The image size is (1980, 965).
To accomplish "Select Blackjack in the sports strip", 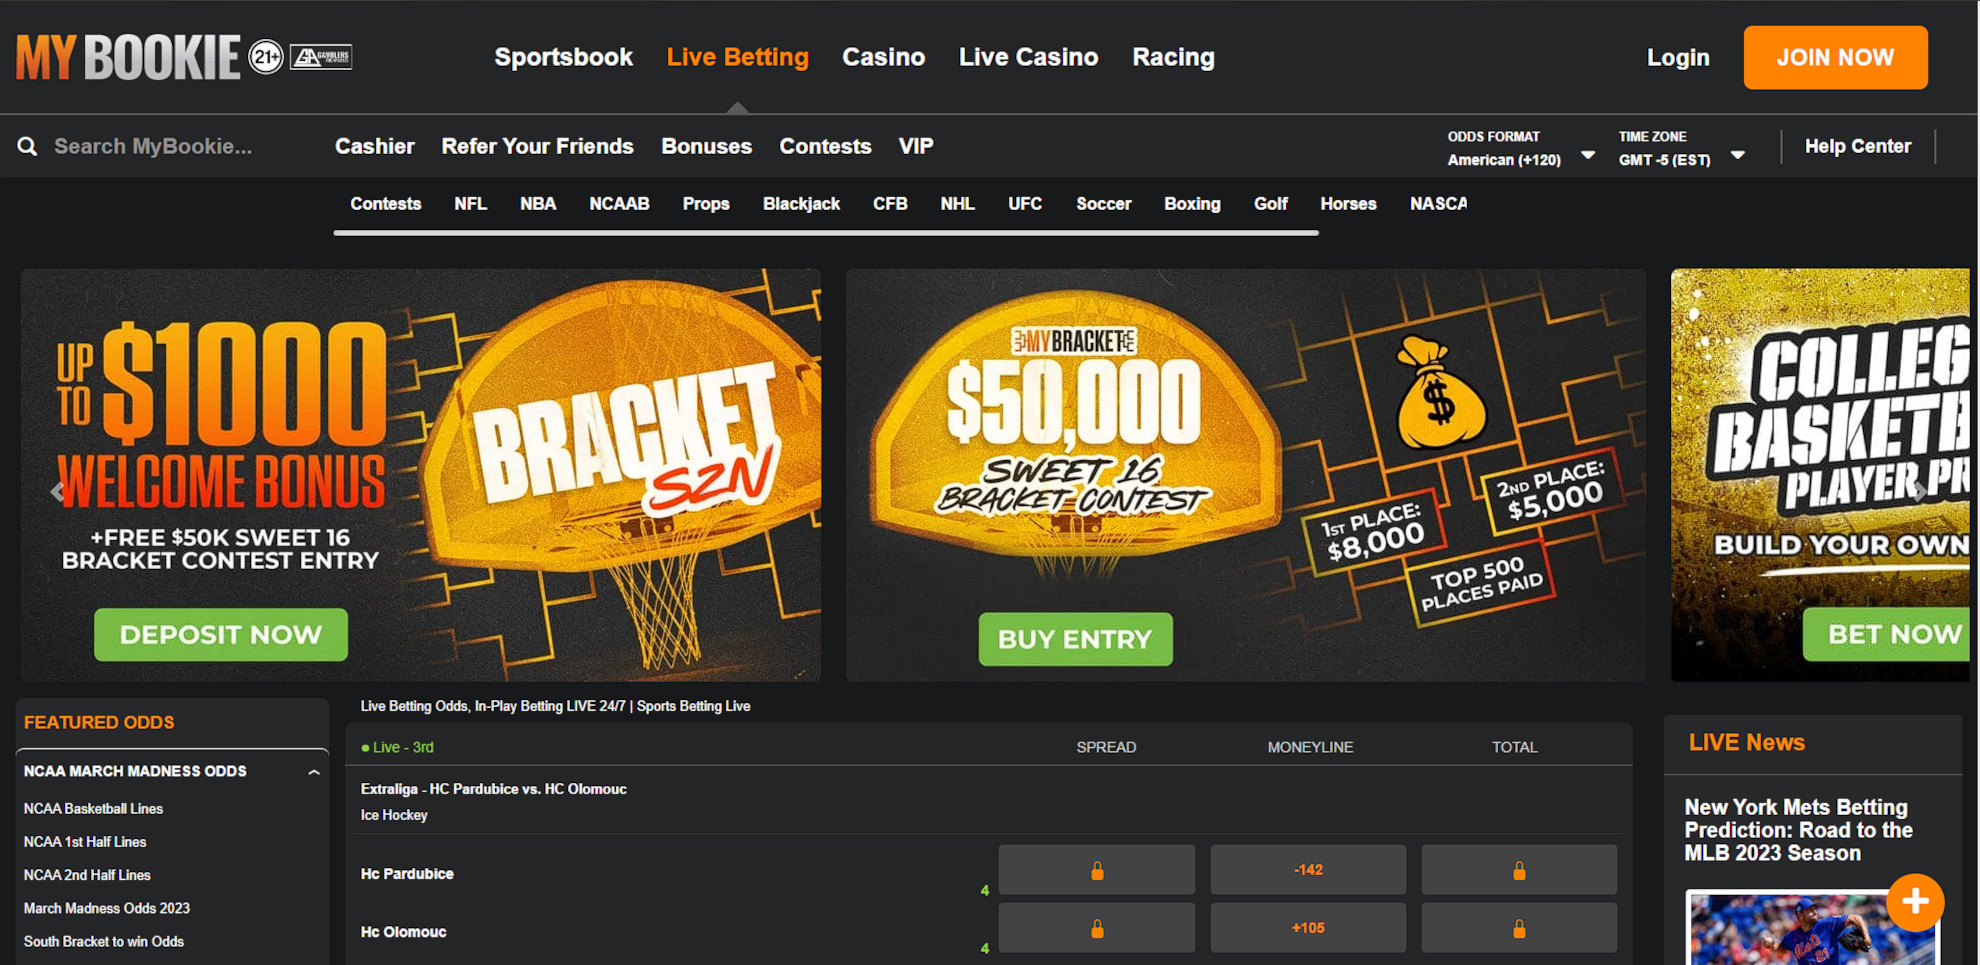I will click(x=801, y=204).
